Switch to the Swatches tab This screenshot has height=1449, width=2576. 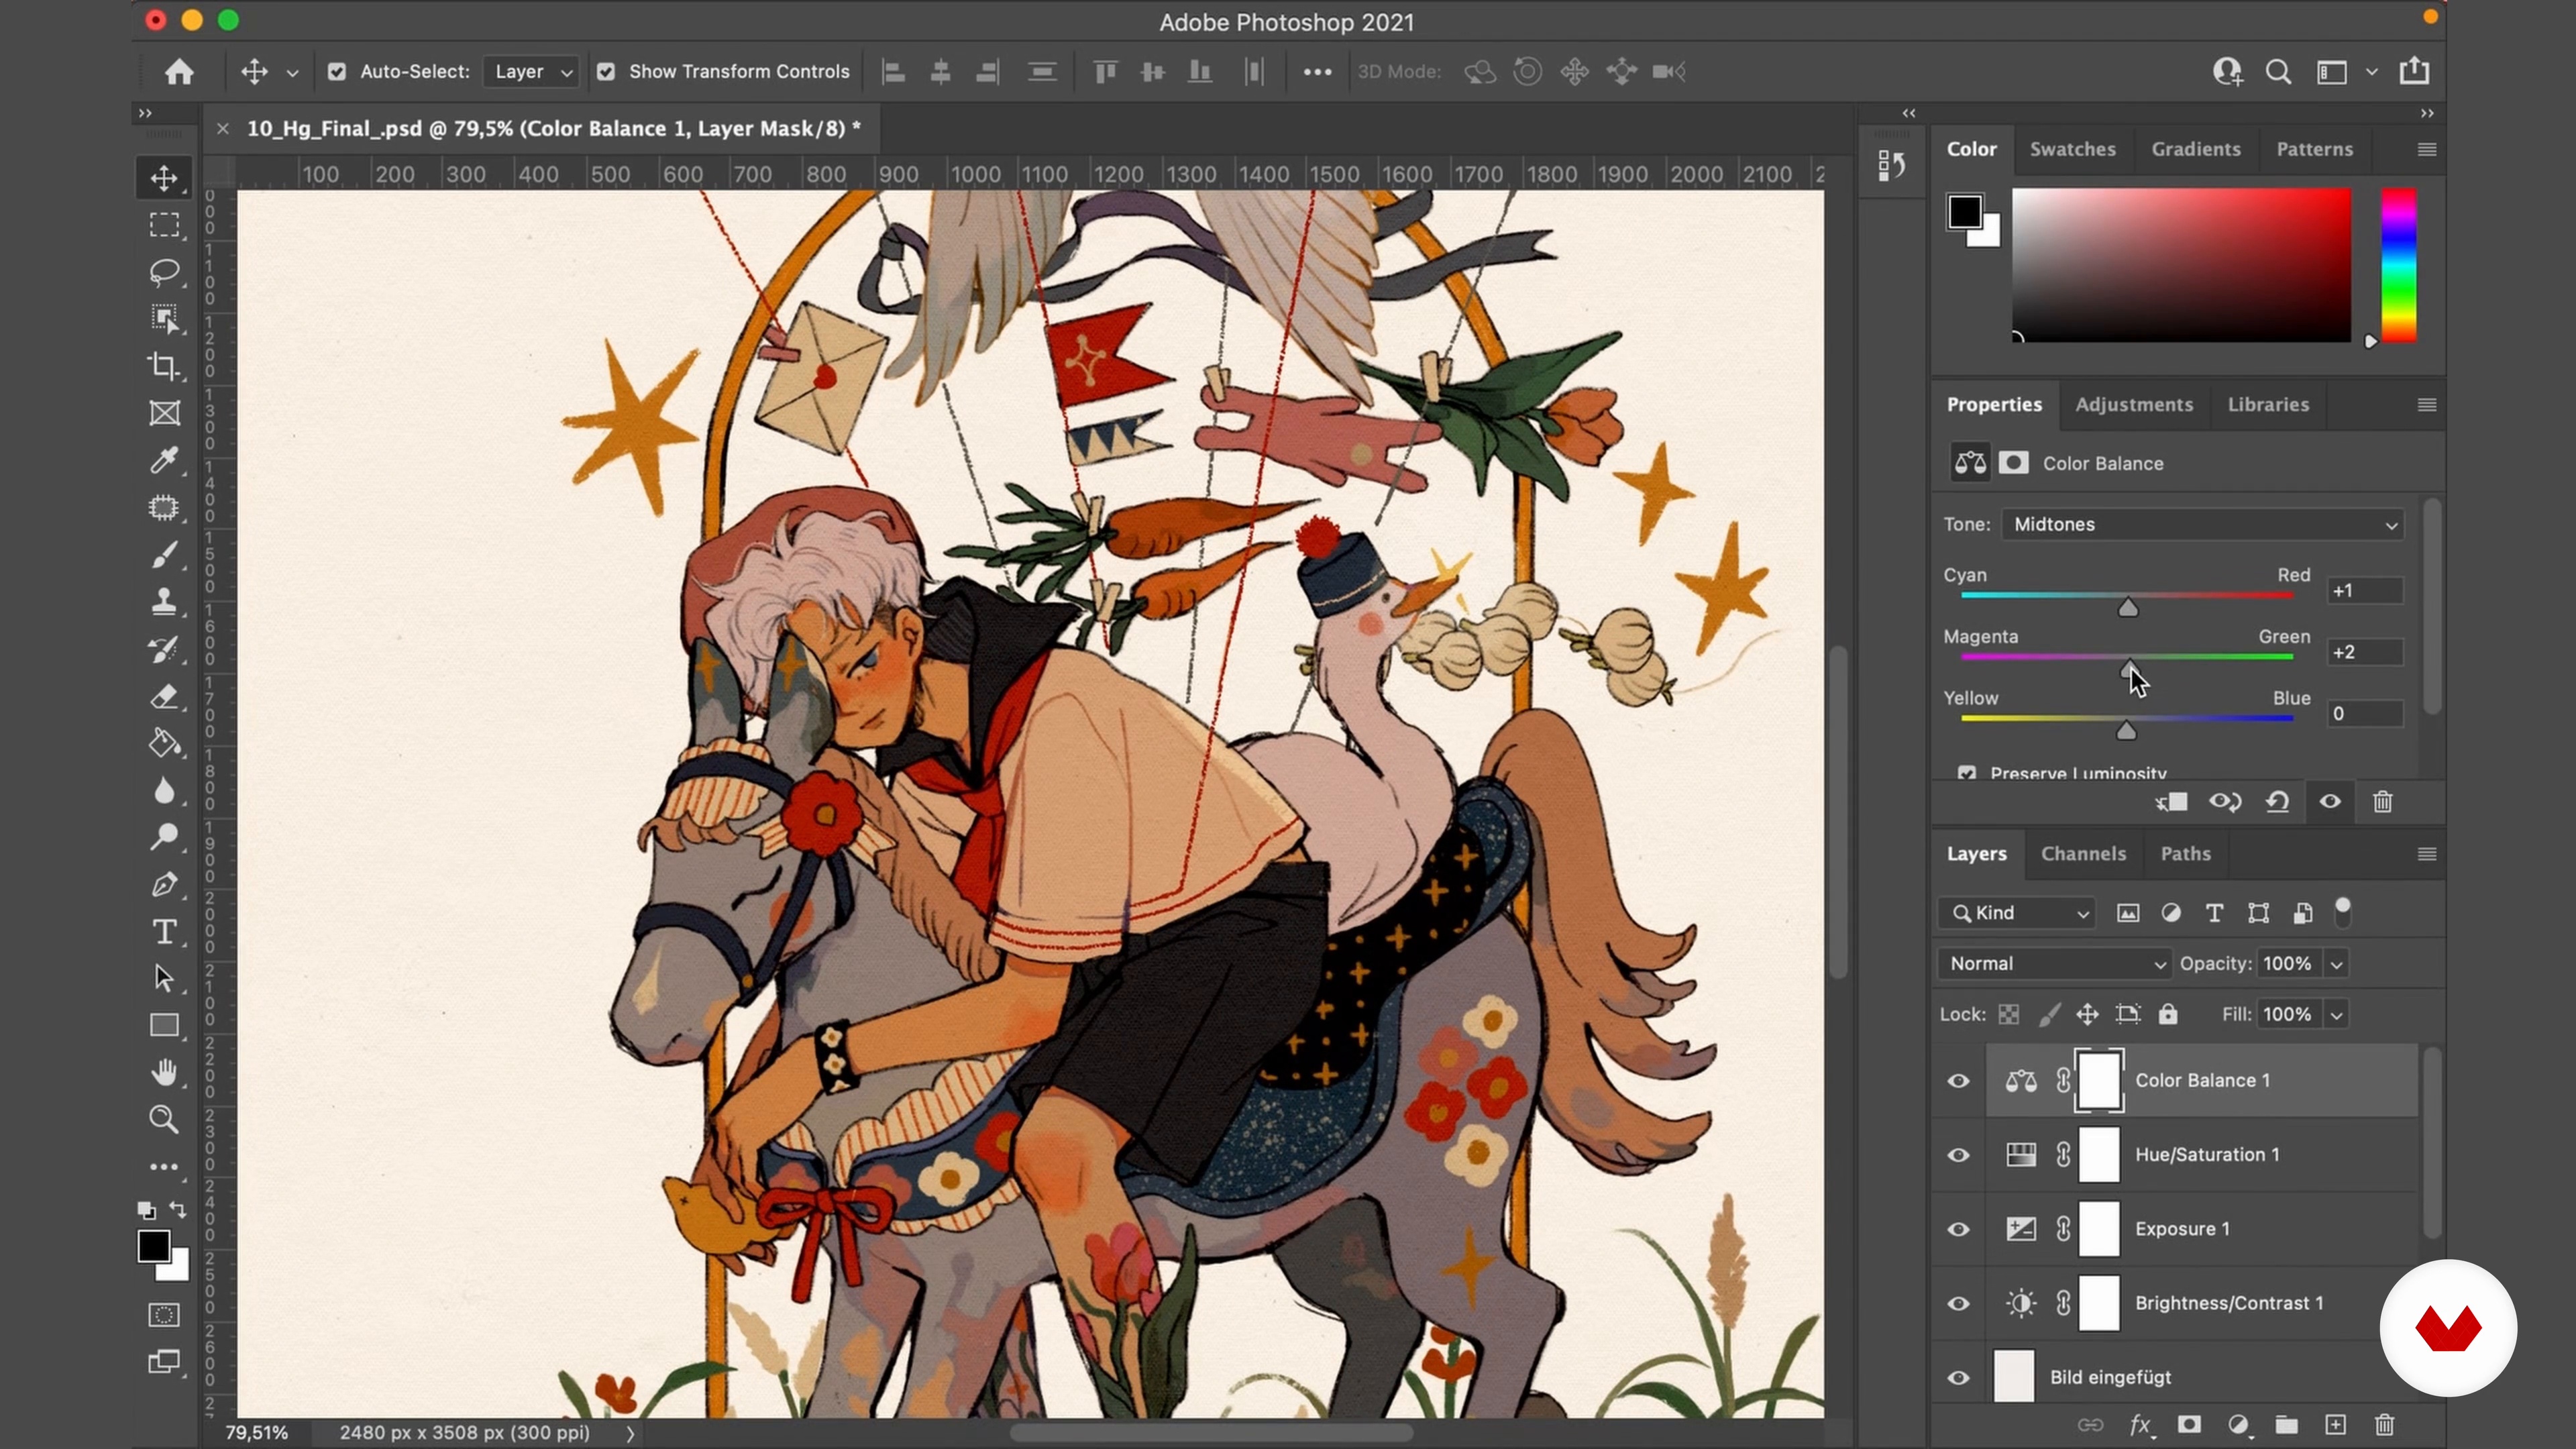click(2072, 149)
